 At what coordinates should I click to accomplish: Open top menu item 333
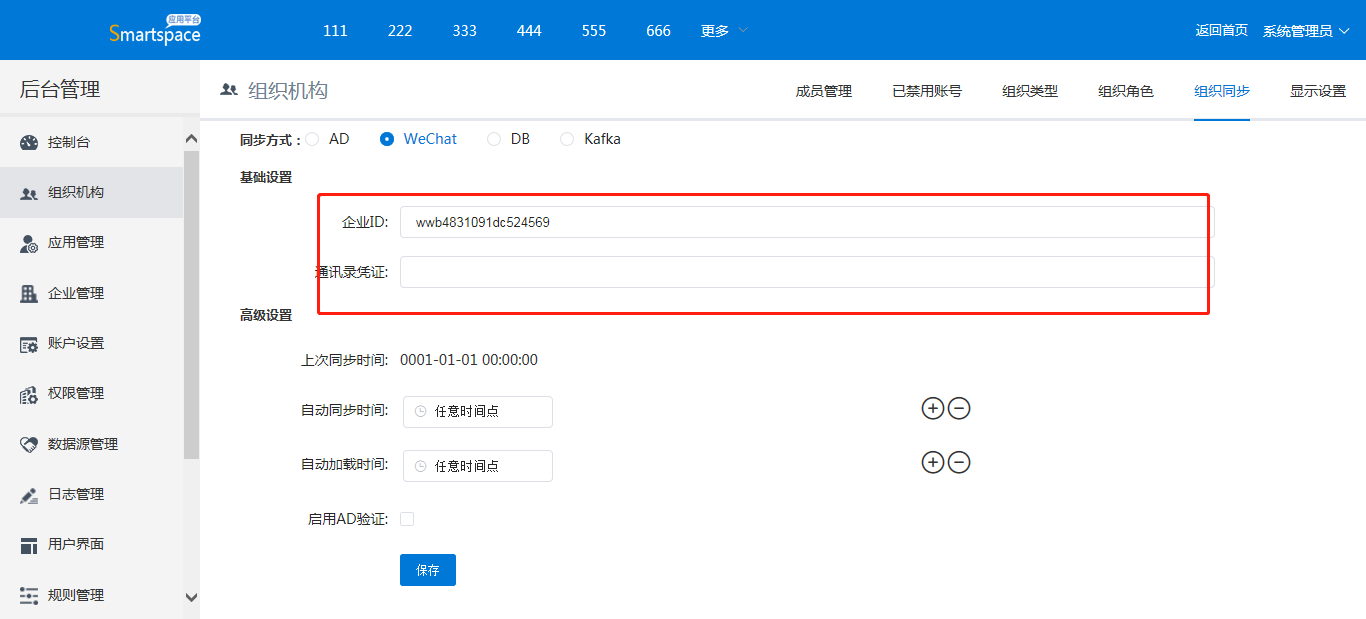(465, 31)
